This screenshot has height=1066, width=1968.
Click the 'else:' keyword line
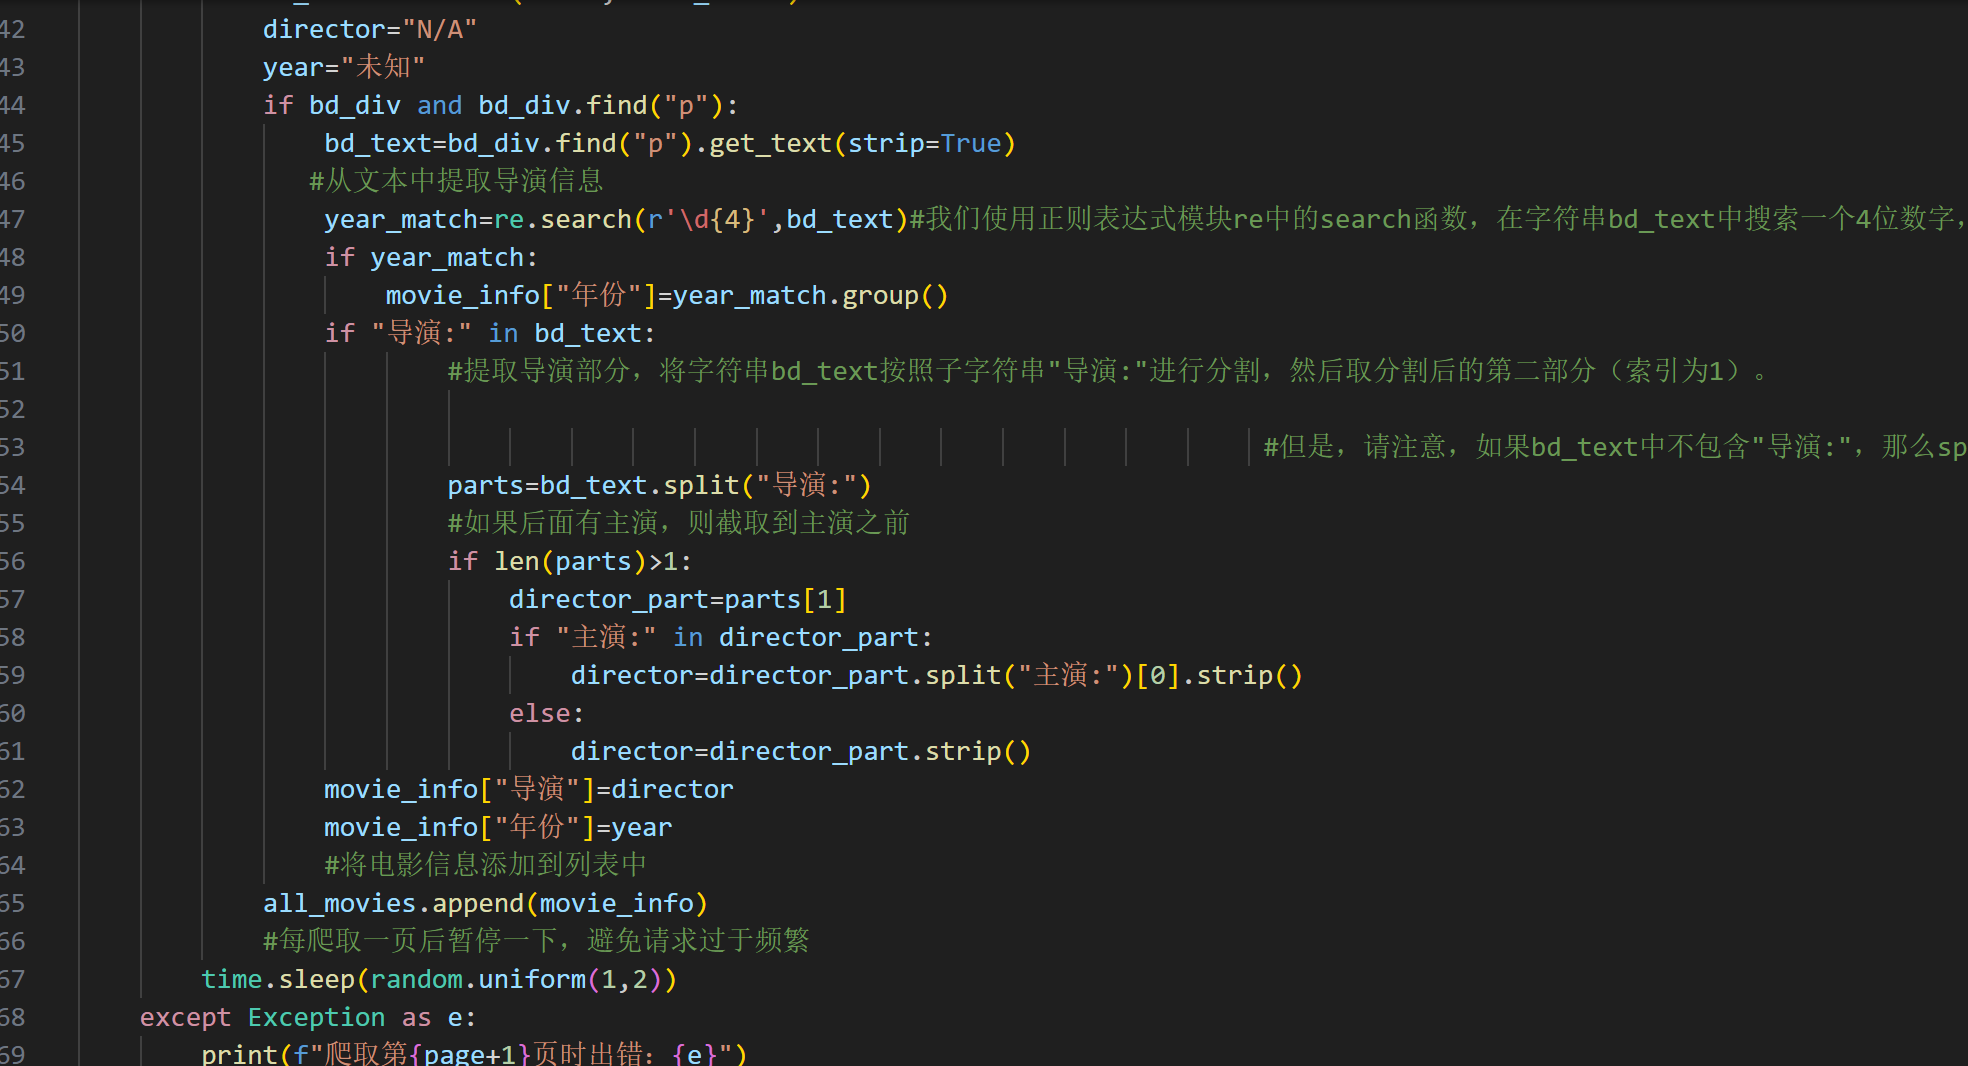tap(547, 714)
